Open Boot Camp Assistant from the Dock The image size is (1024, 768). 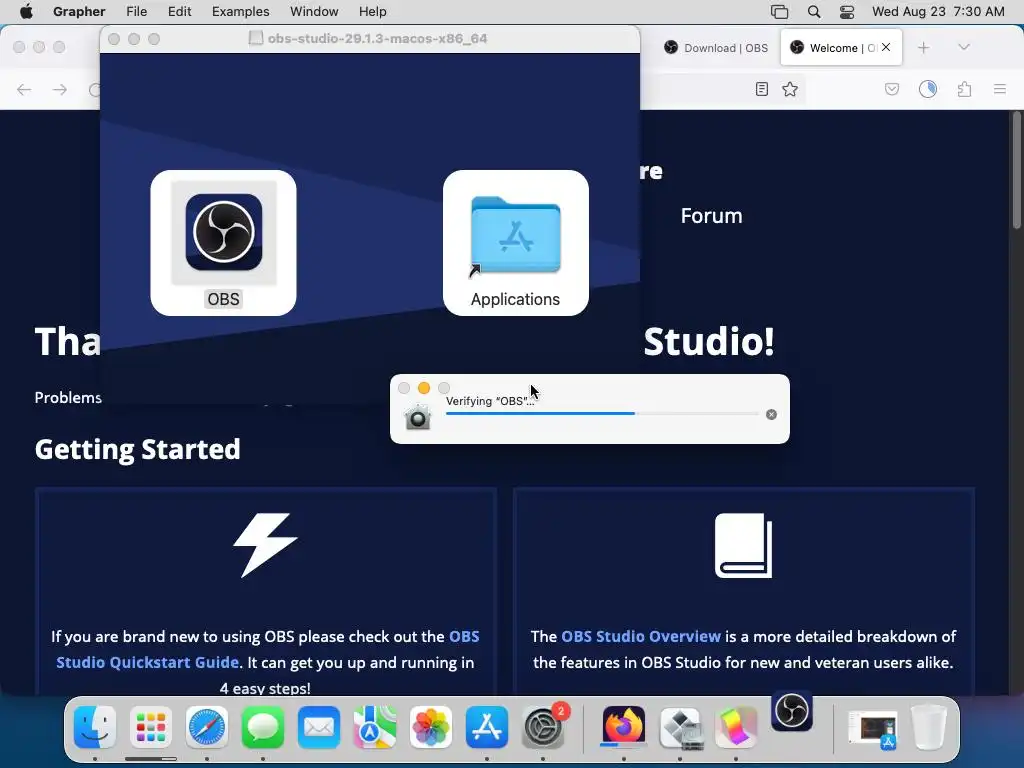point(680,727)
